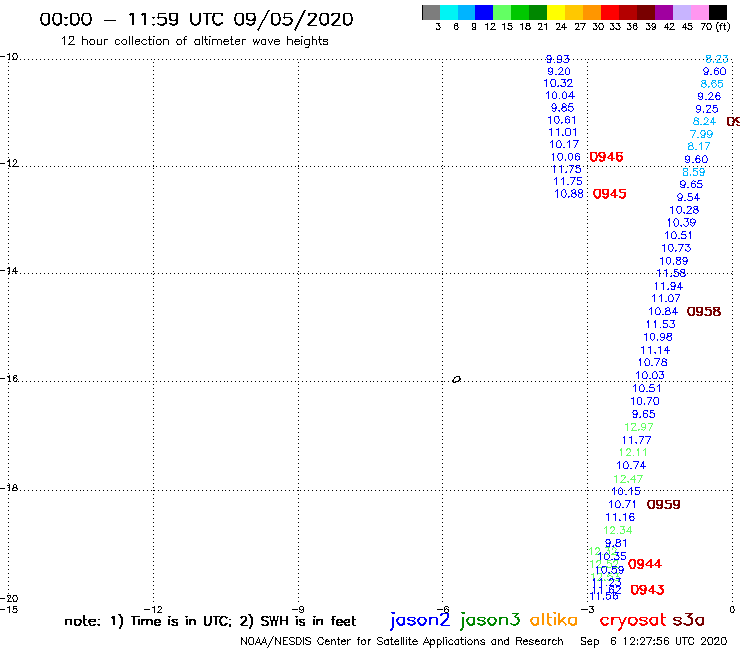Click the wave height value 10.98
Screen dimensions: 740x650
point(658,337)
